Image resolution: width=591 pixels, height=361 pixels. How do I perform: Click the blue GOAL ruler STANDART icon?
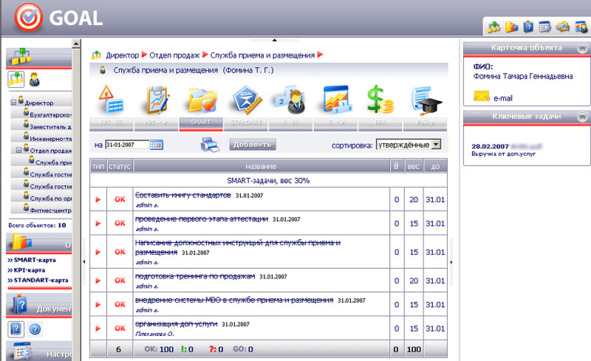point(247,100)
